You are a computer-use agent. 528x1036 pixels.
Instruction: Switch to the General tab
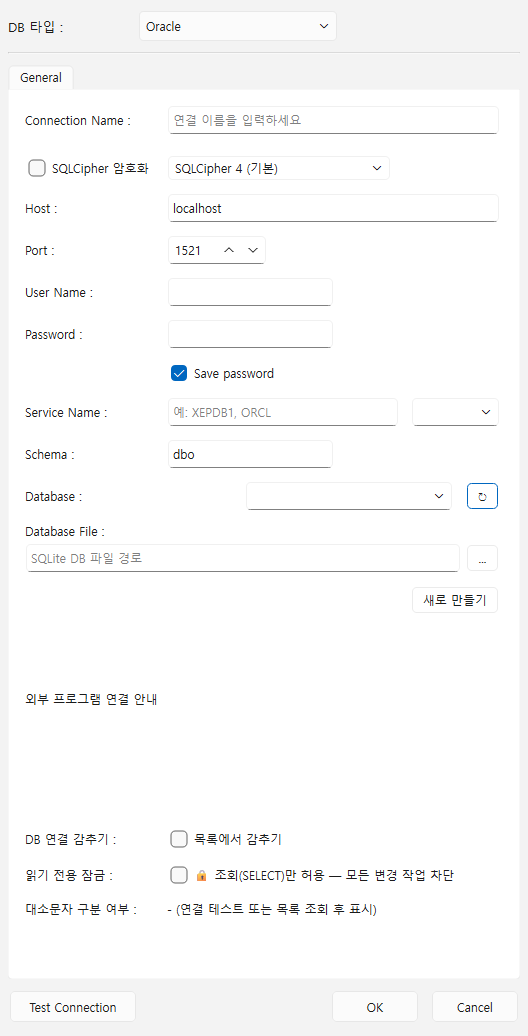coord(41,77)
